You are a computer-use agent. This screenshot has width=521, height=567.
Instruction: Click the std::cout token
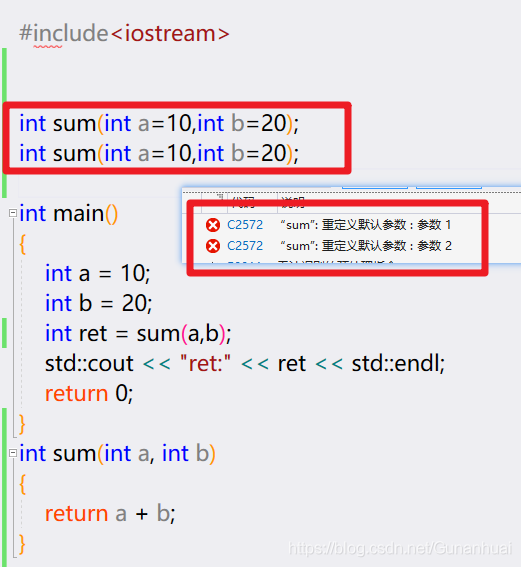(89, 363)
